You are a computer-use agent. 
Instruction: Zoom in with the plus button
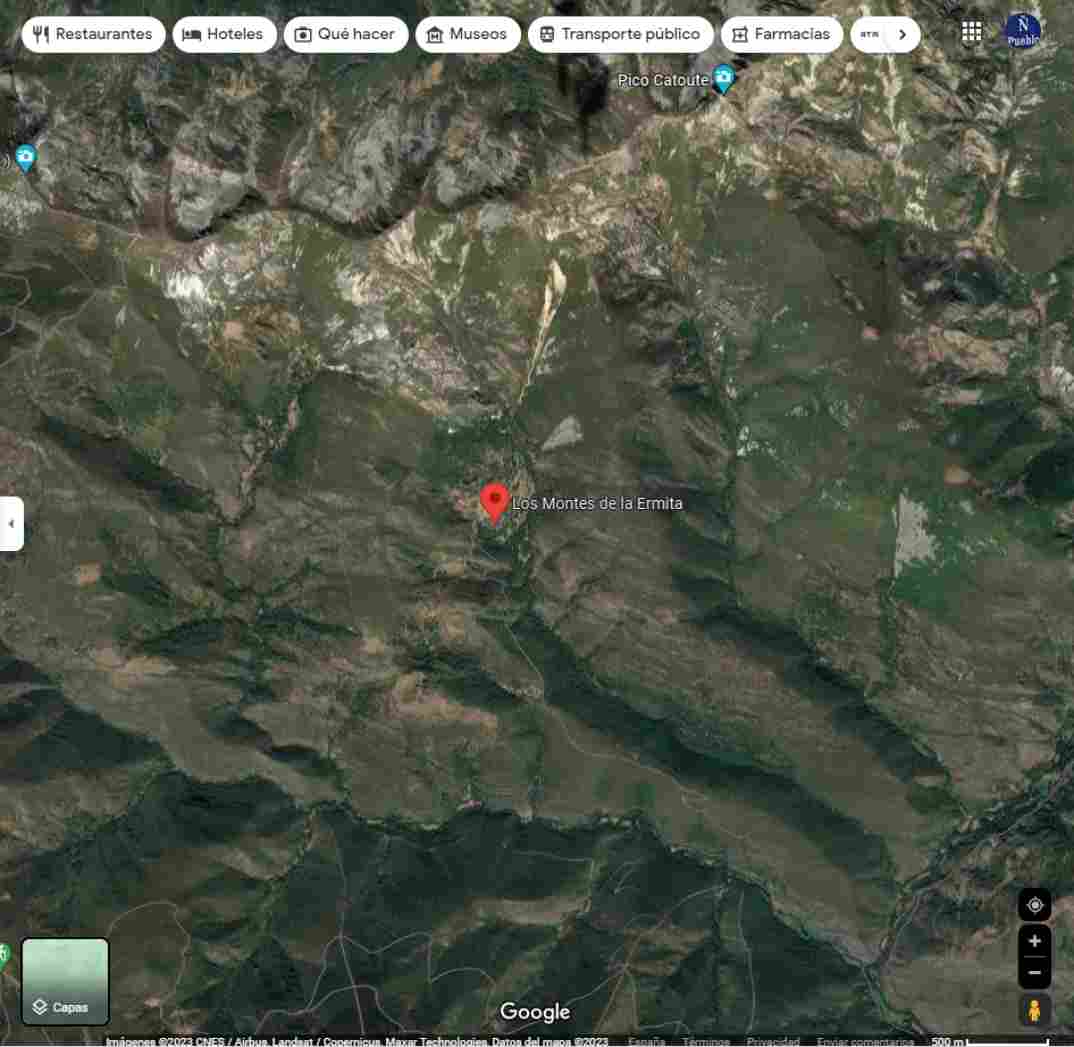(x=1034, y=941)
